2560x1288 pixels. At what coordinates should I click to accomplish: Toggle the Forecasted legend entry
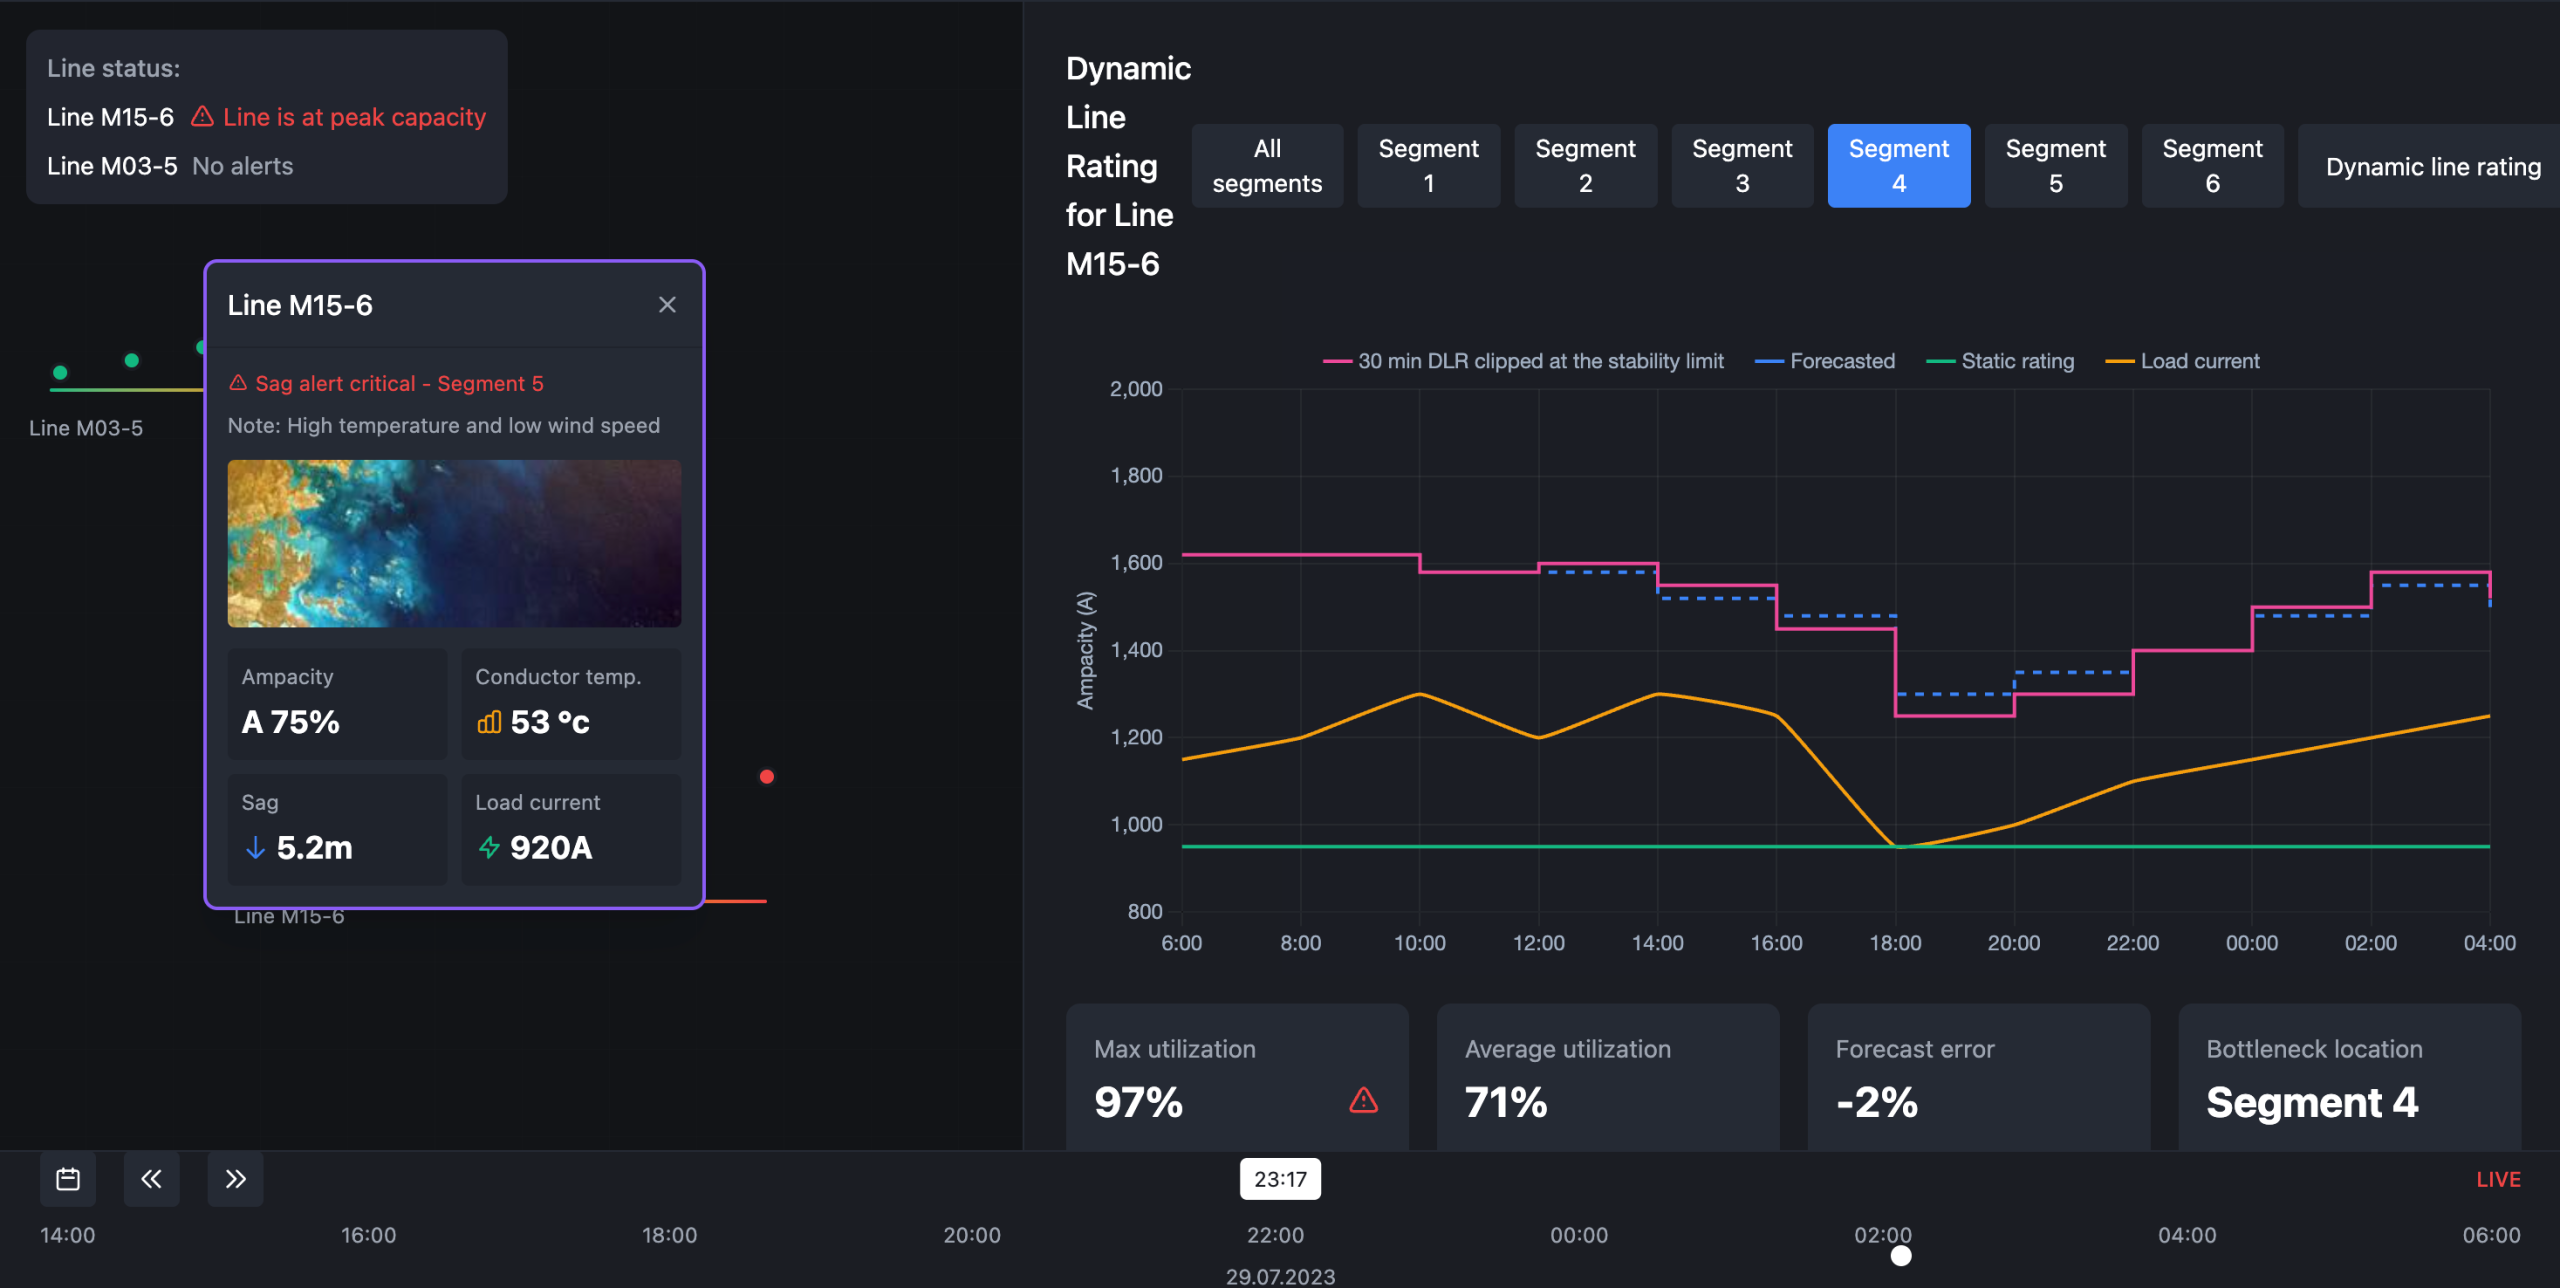click(x=1825, y=361)
